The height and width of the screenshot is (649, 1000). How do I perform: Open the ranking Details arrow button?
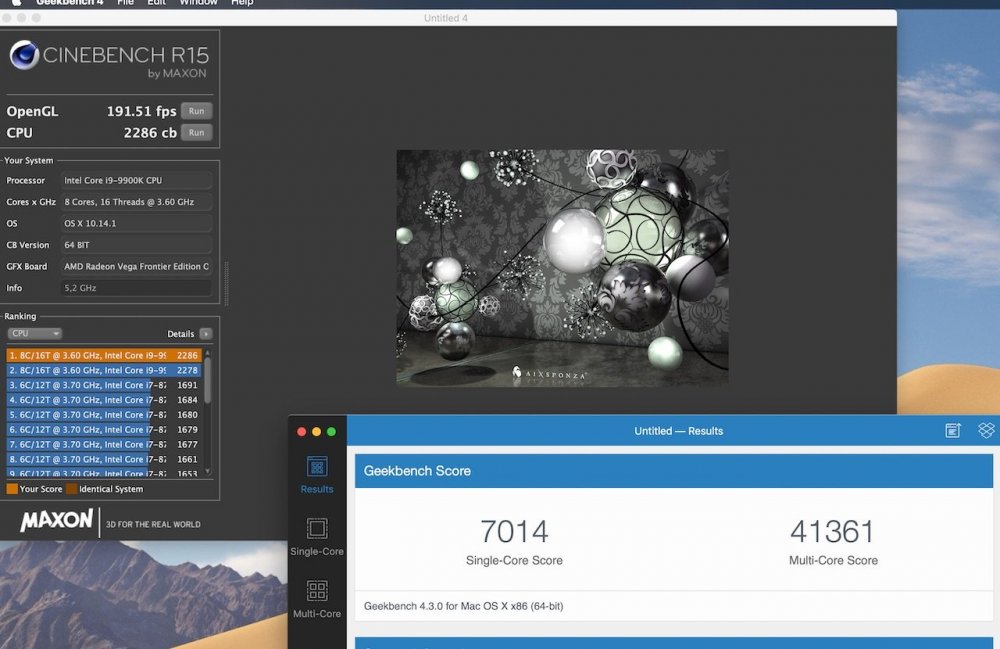tap(205, 333)
